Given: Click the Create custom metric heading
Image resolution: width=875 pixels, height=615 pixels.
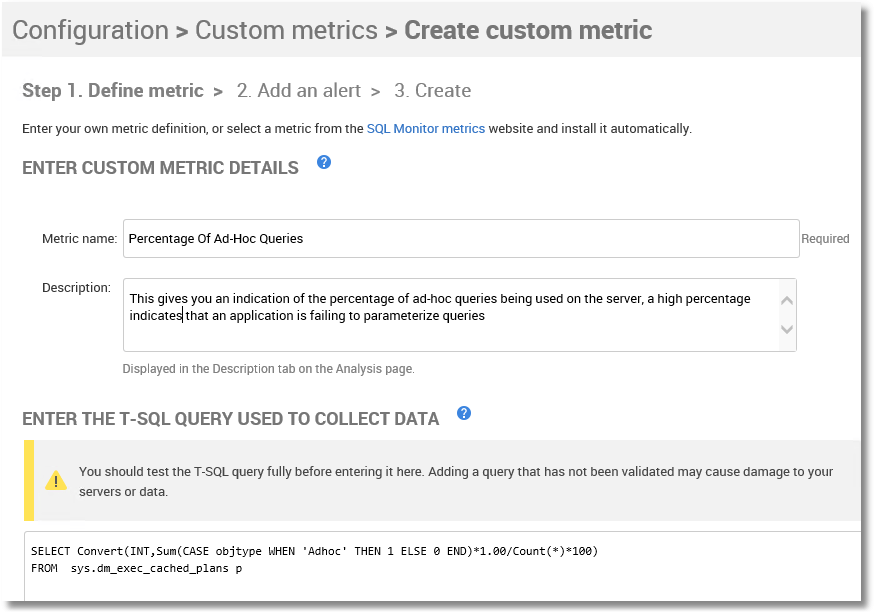Looking at the screenshot, I should [x=528, y=30].
